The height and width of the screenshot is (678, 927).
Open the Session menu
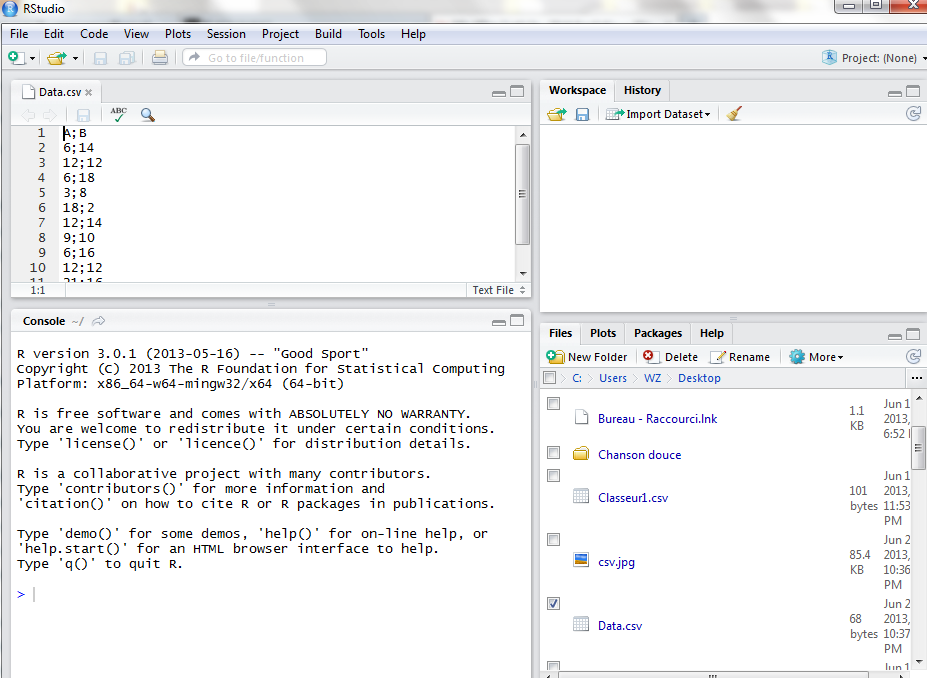point(226,34)
